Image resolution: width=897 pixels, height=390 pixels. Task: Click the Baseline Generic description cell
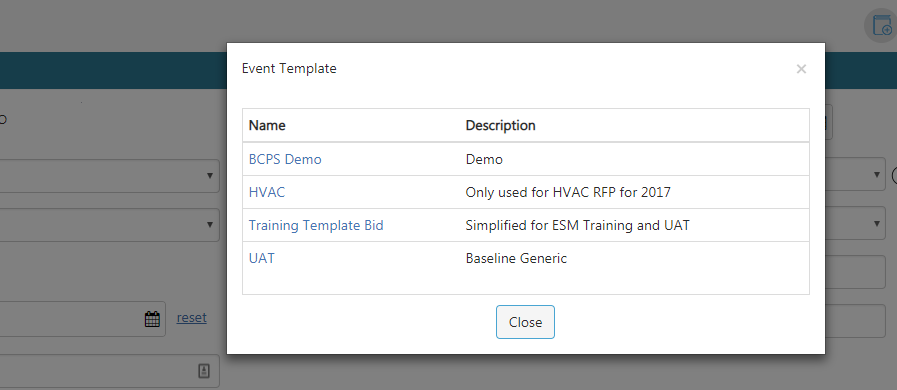(x=516, y=258)
